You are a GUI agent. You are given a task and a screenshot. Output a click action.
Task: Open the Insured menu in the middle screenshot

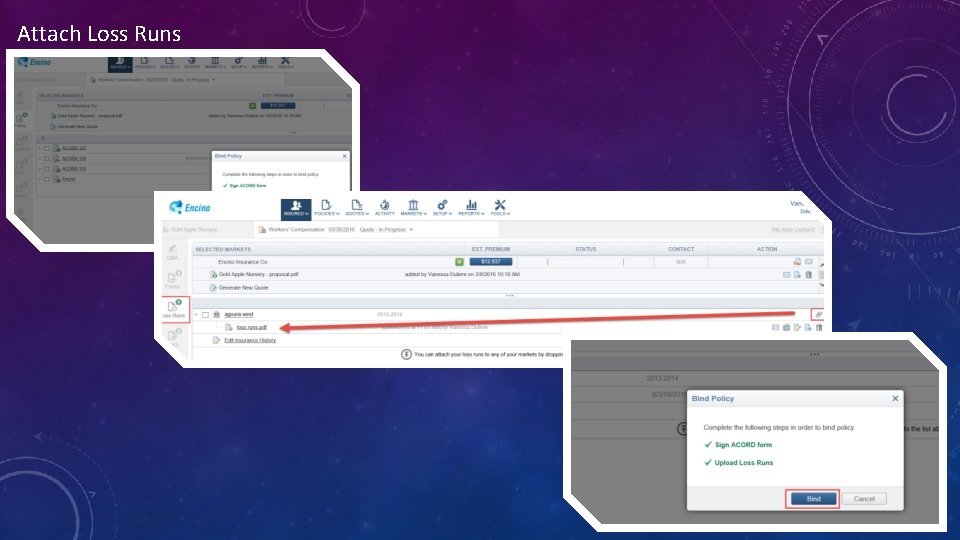296,208
